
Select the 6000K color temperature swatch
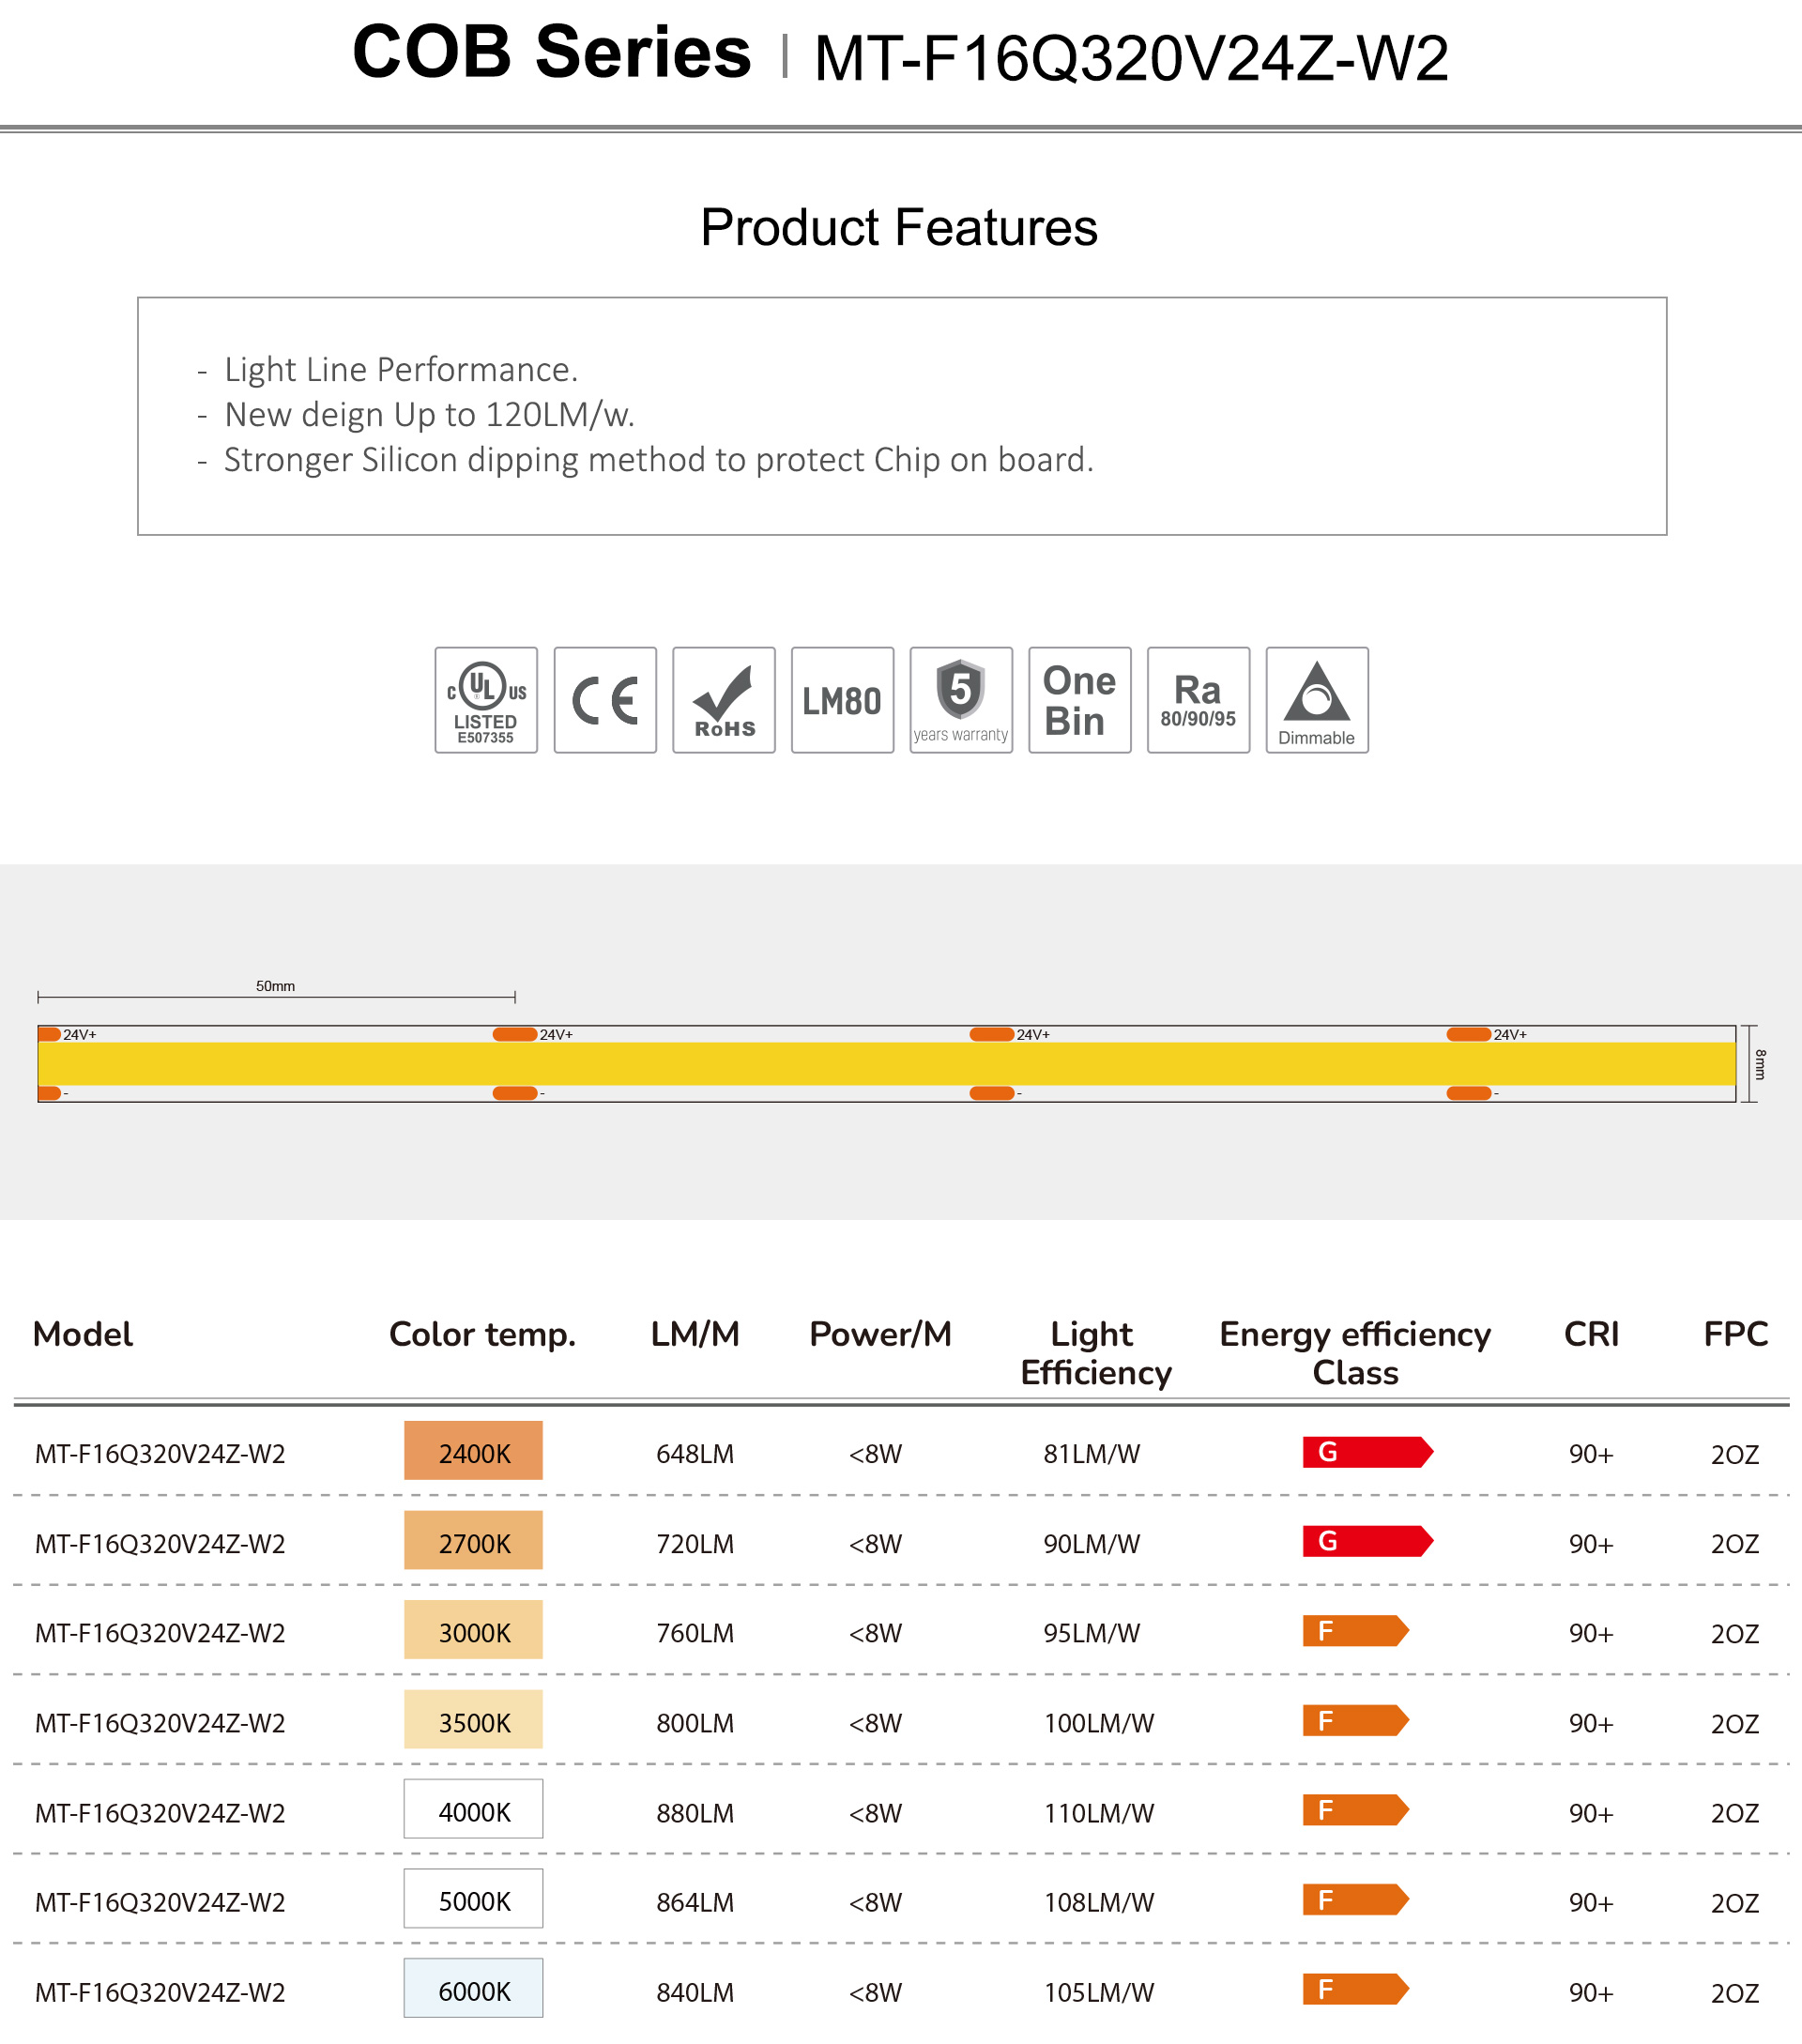pos(473,1989)
